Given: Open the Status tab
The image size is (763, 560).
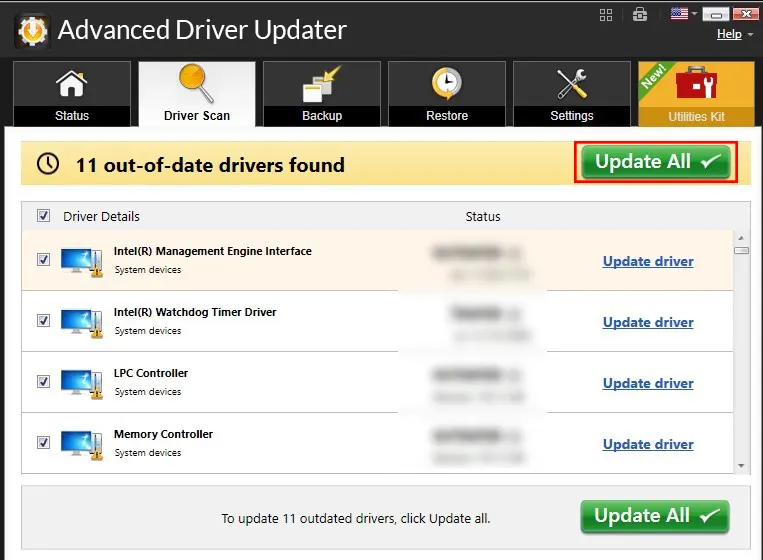Looking at the screenshot, I should coord(72,94).
